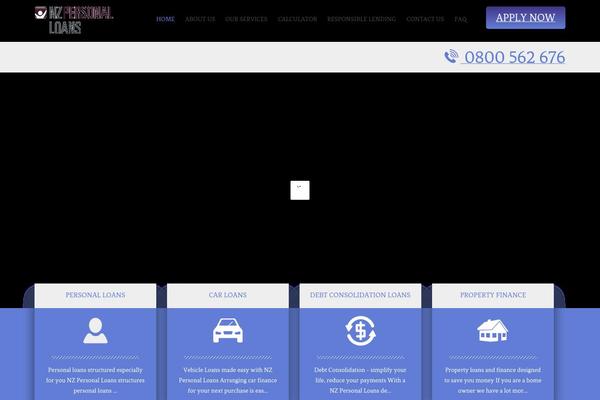Click the car icon
The width and height of the screenshot is (600, 400).
tap(228, 330)
